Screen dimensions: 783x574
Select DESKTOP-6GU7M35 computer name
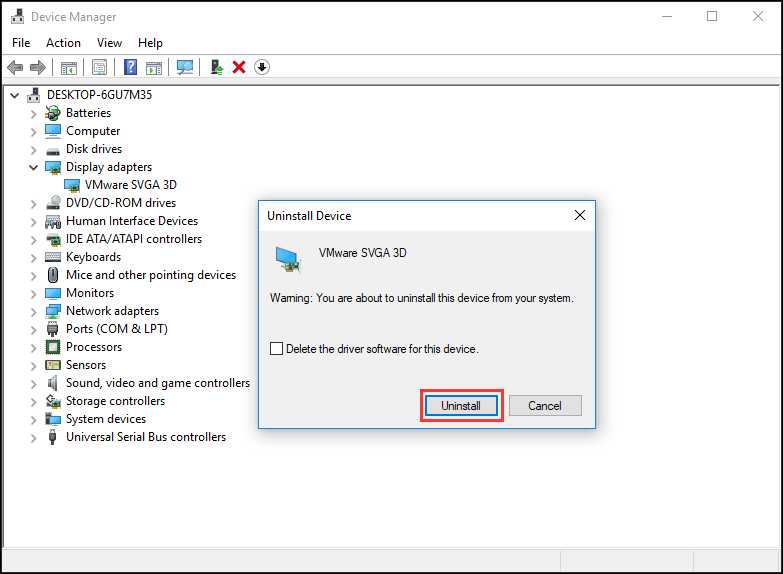(x=99, y=95)
